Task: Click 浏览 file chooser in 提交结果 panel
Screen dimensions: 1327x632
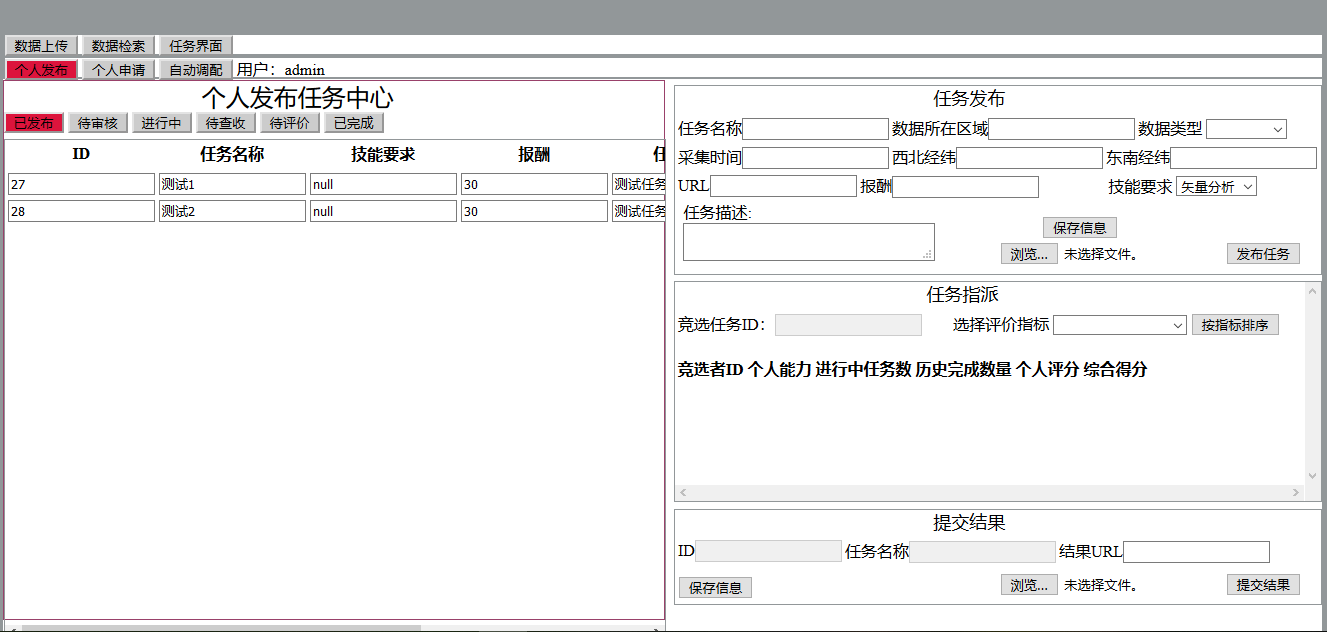Action: pos(1028,585)
